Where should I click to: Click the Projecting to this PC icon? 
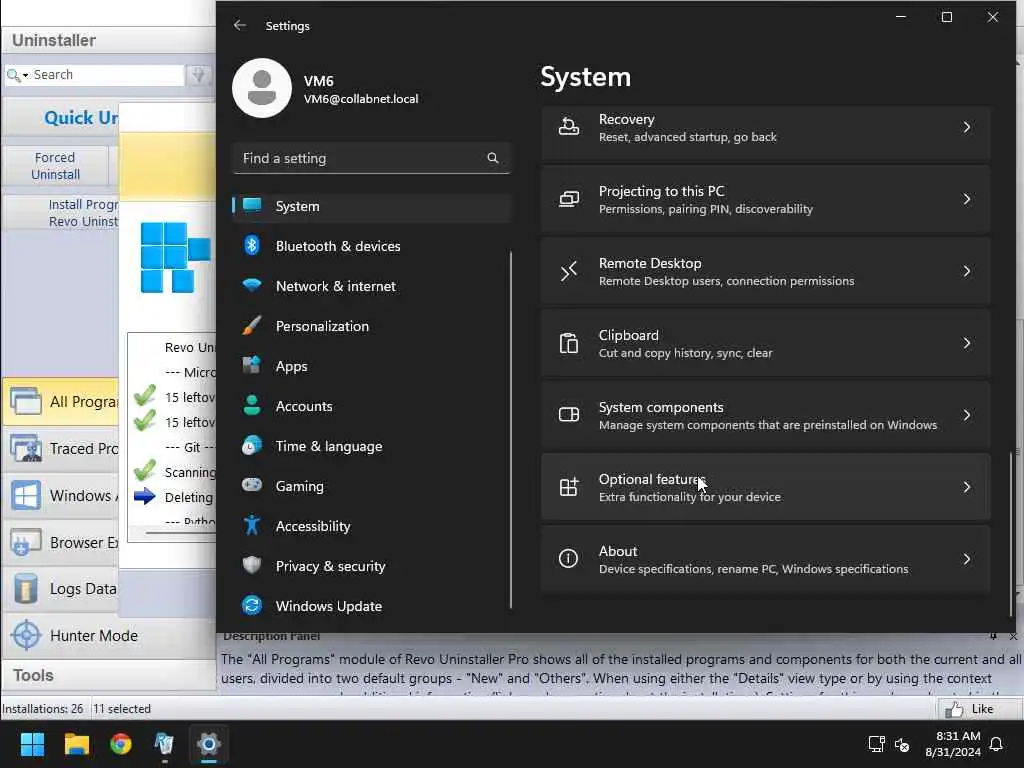(x=568, y=199)
